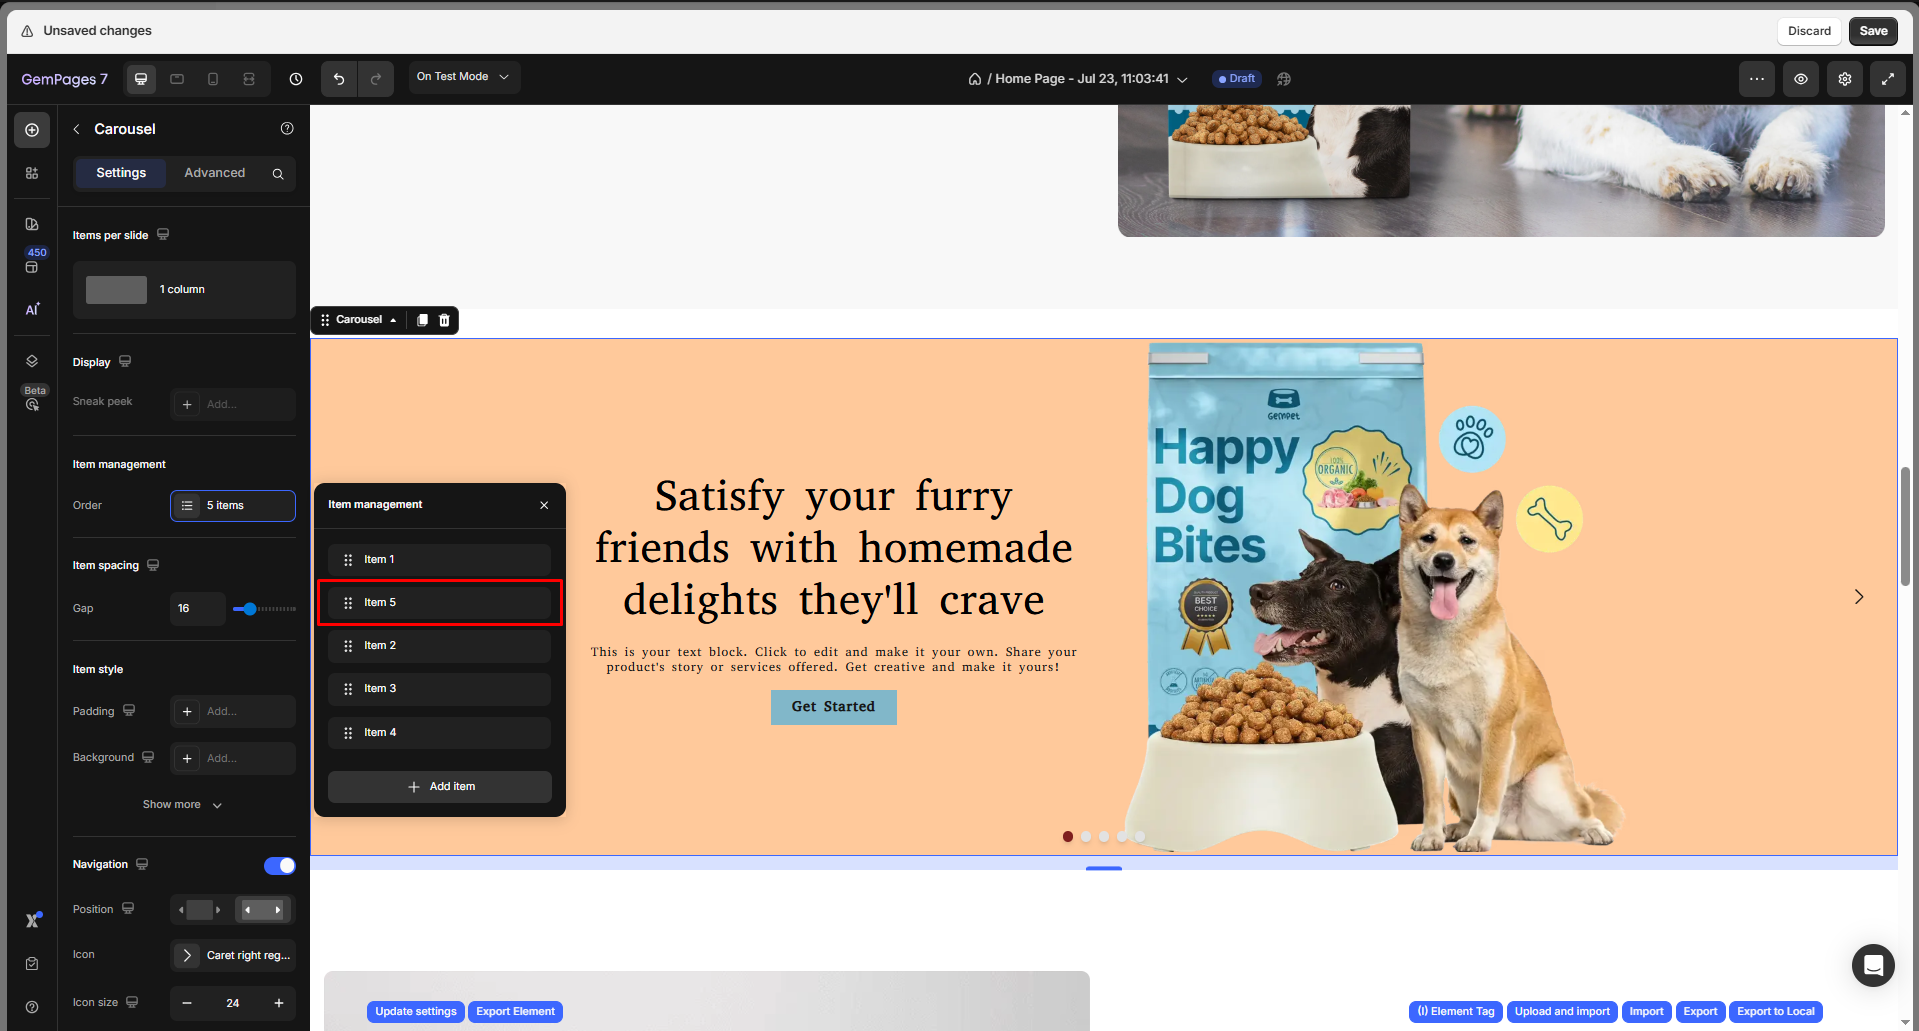Viewport: 1919px width, 1031px height.
Task: Switch to the Settings tab
Action: [x=121, y=173]
